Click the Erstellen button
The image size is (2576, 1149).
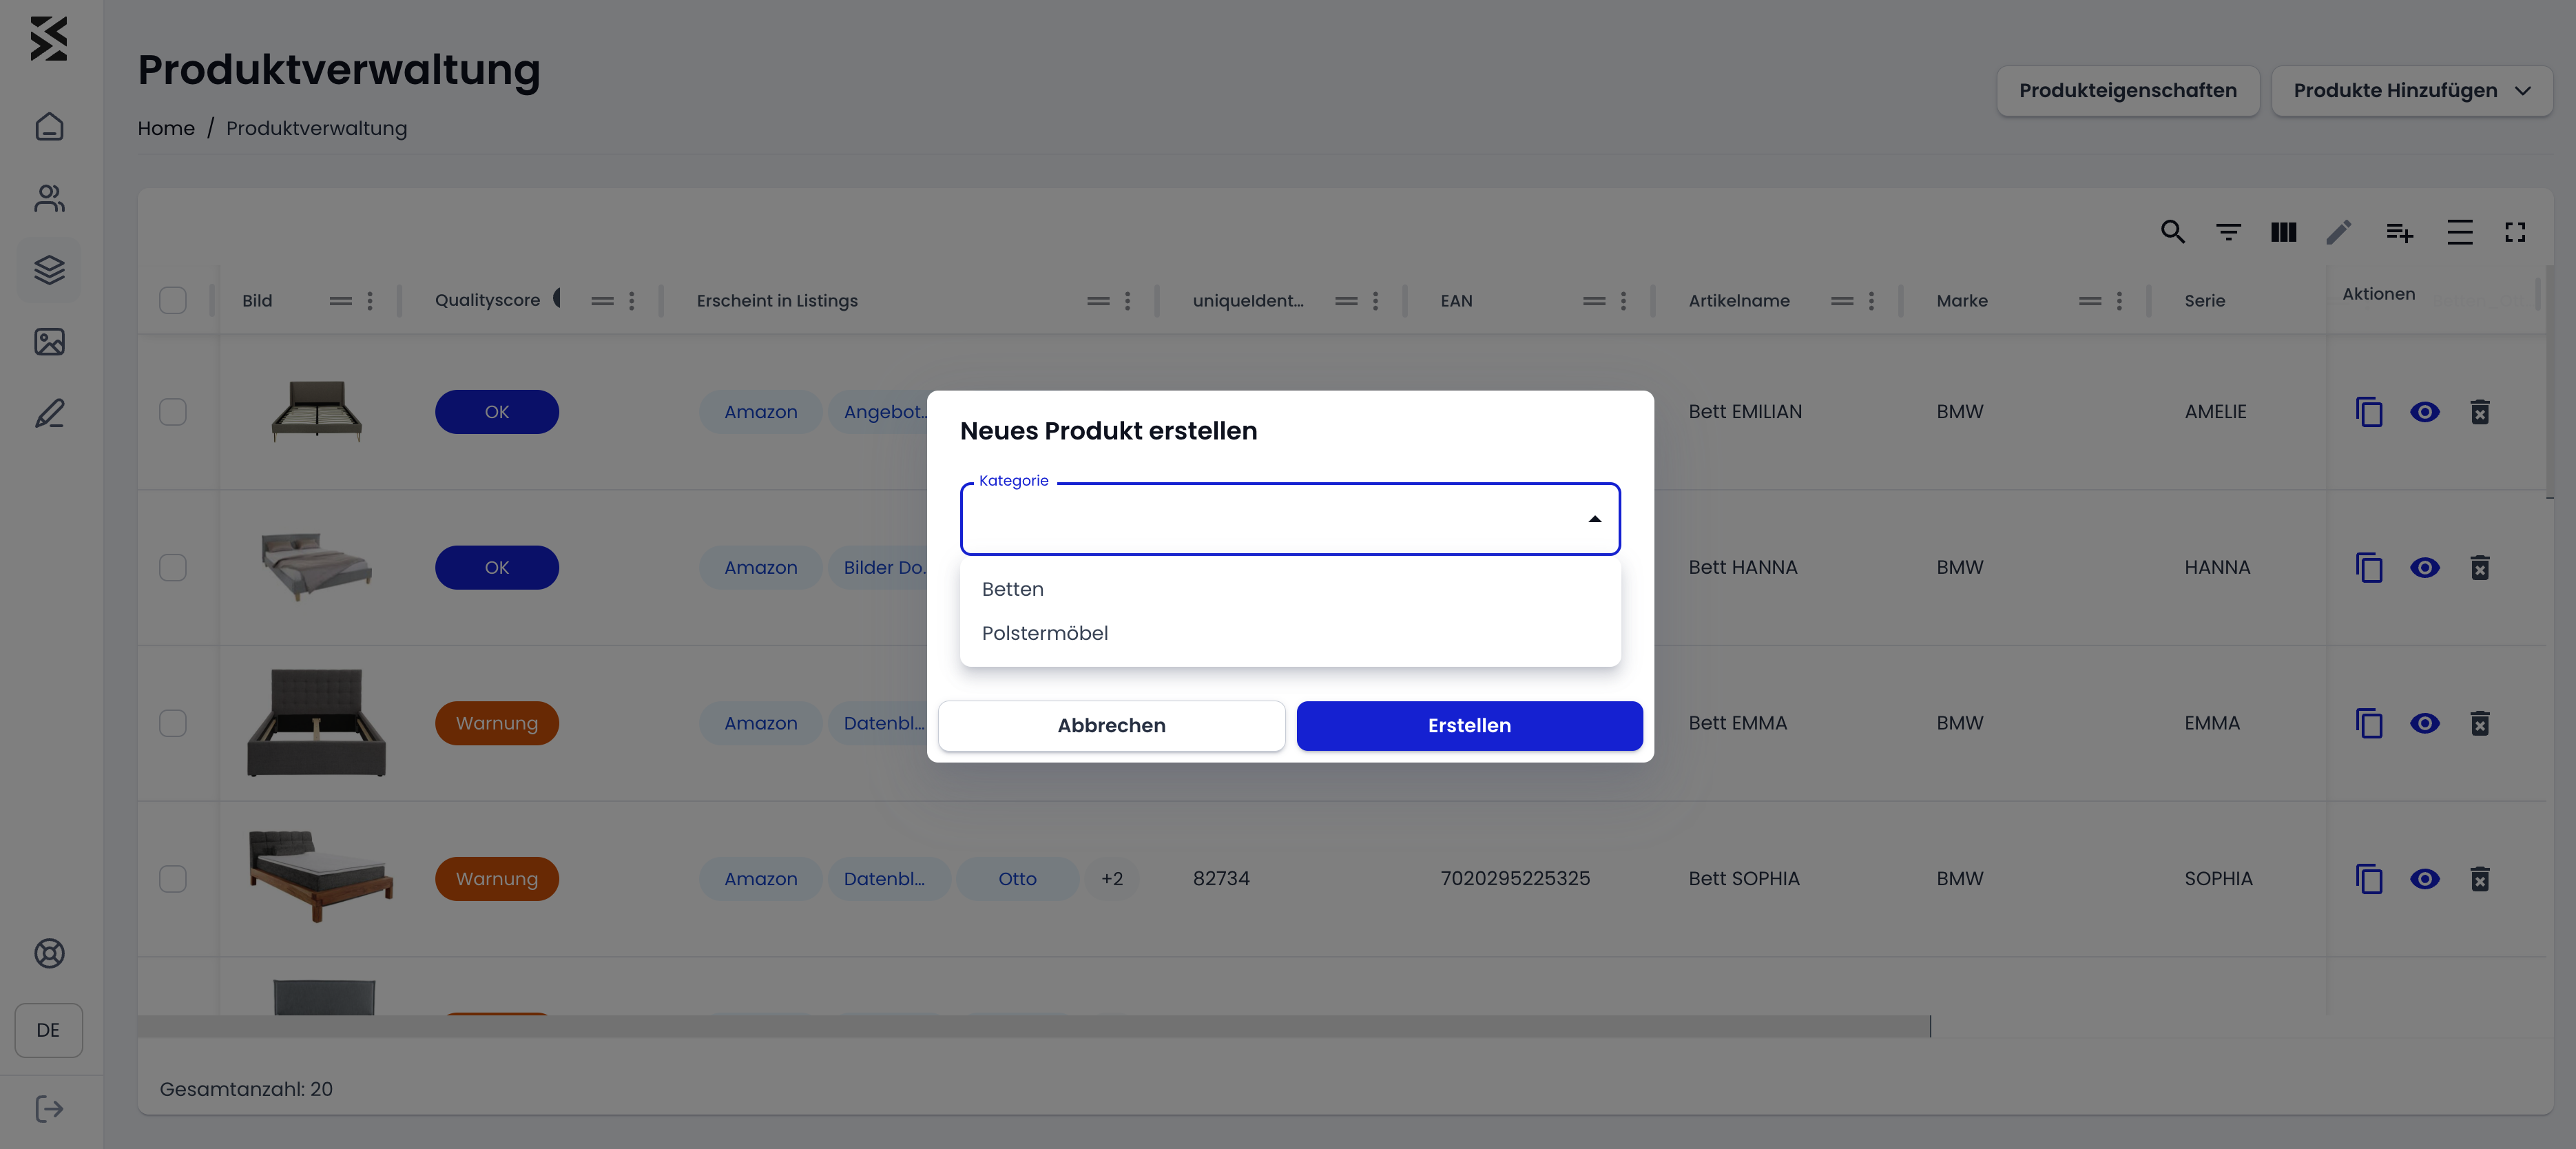tap(1468, 725)
